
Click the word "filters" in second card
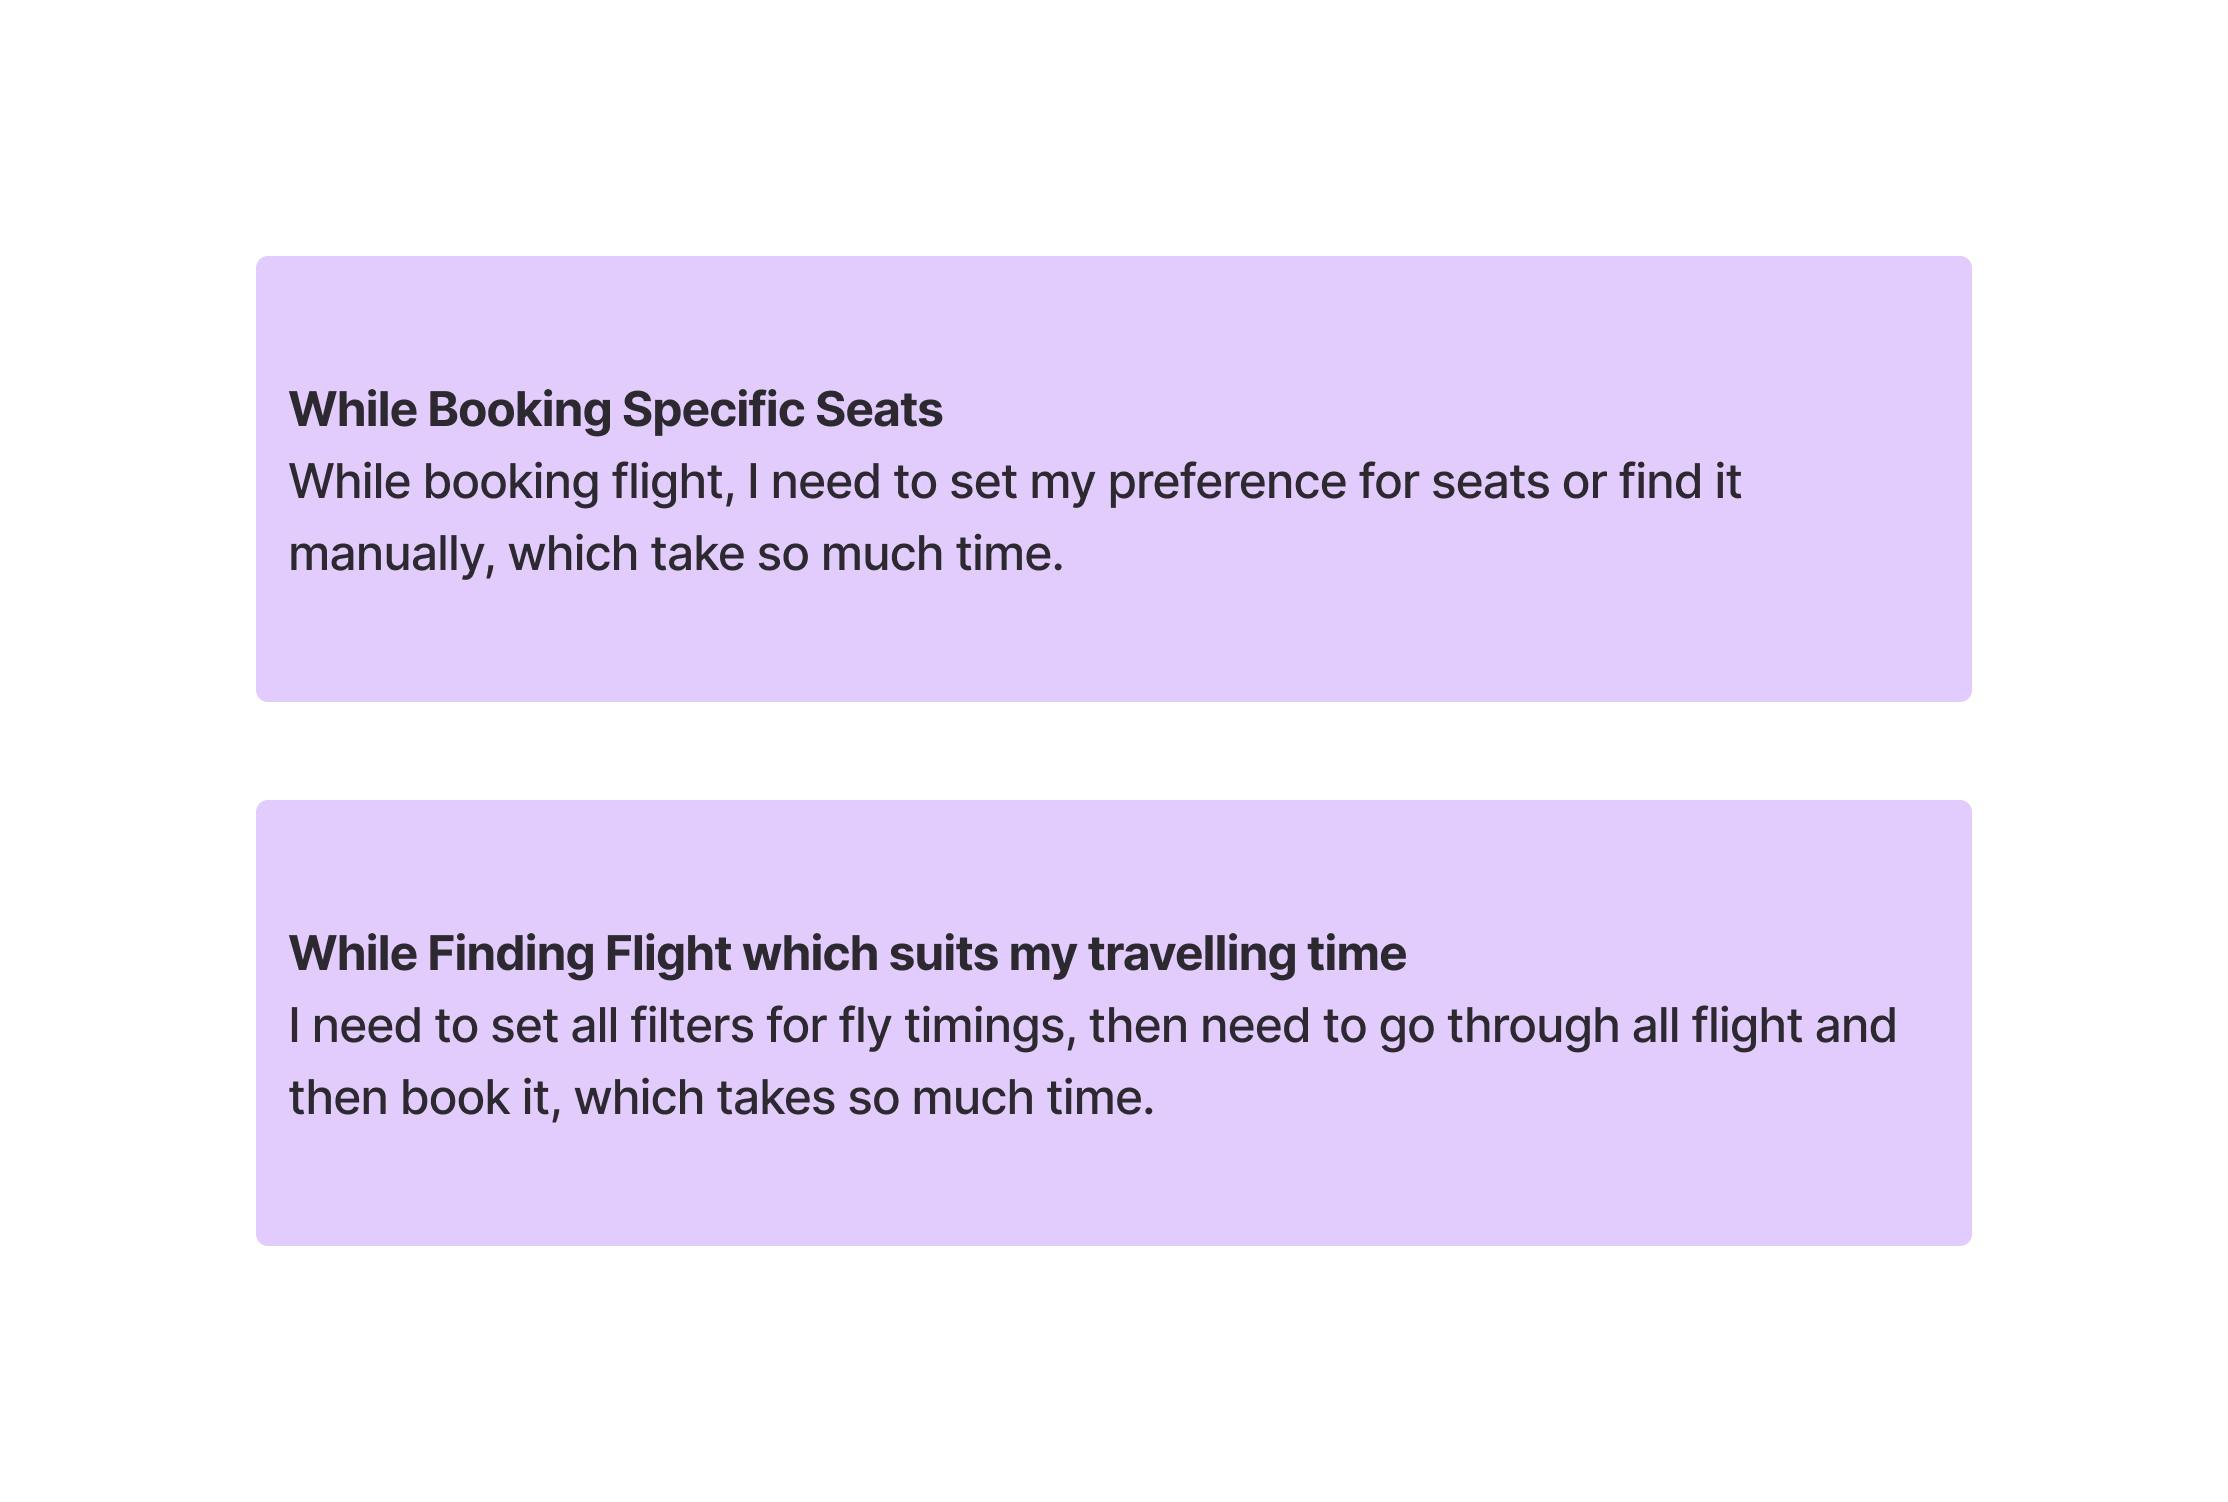[x=691, y=1027]
